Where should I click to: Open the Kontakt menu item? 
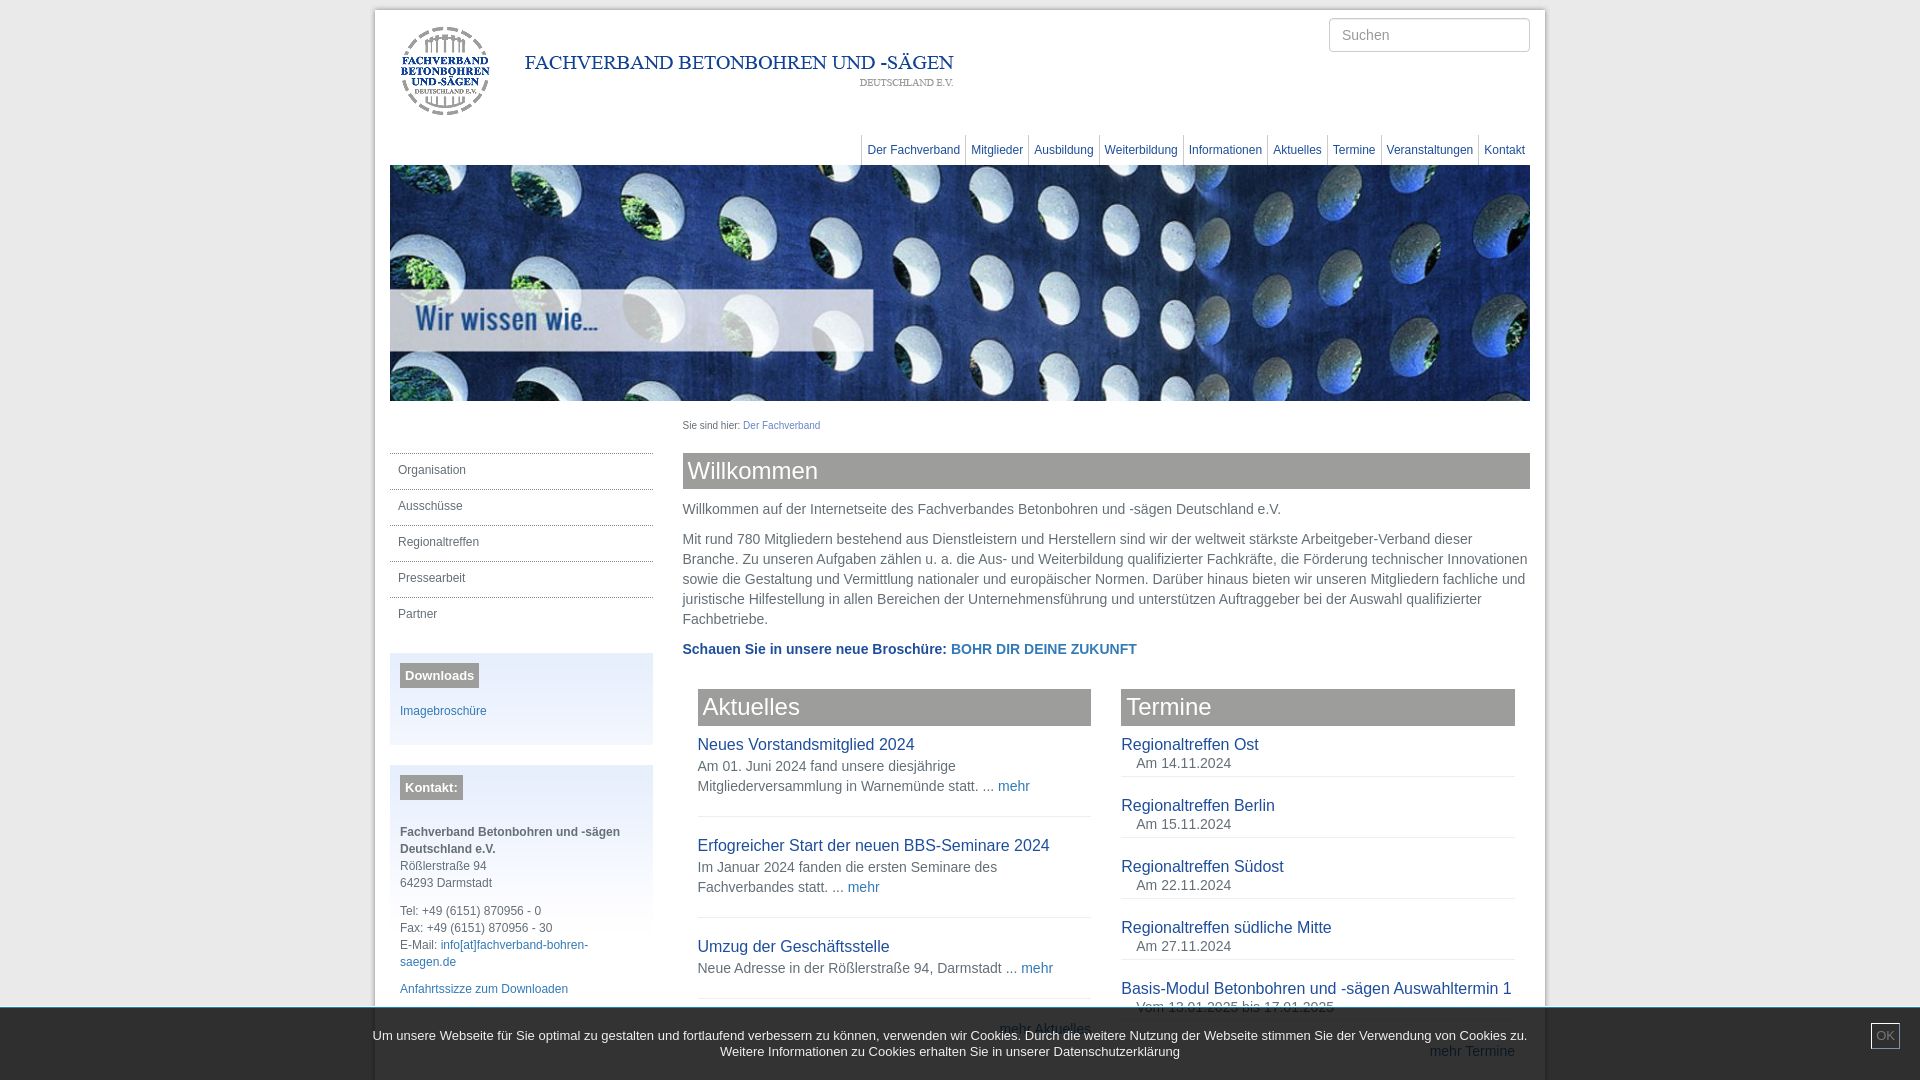pyautogui.click(x=1504, y=150)
